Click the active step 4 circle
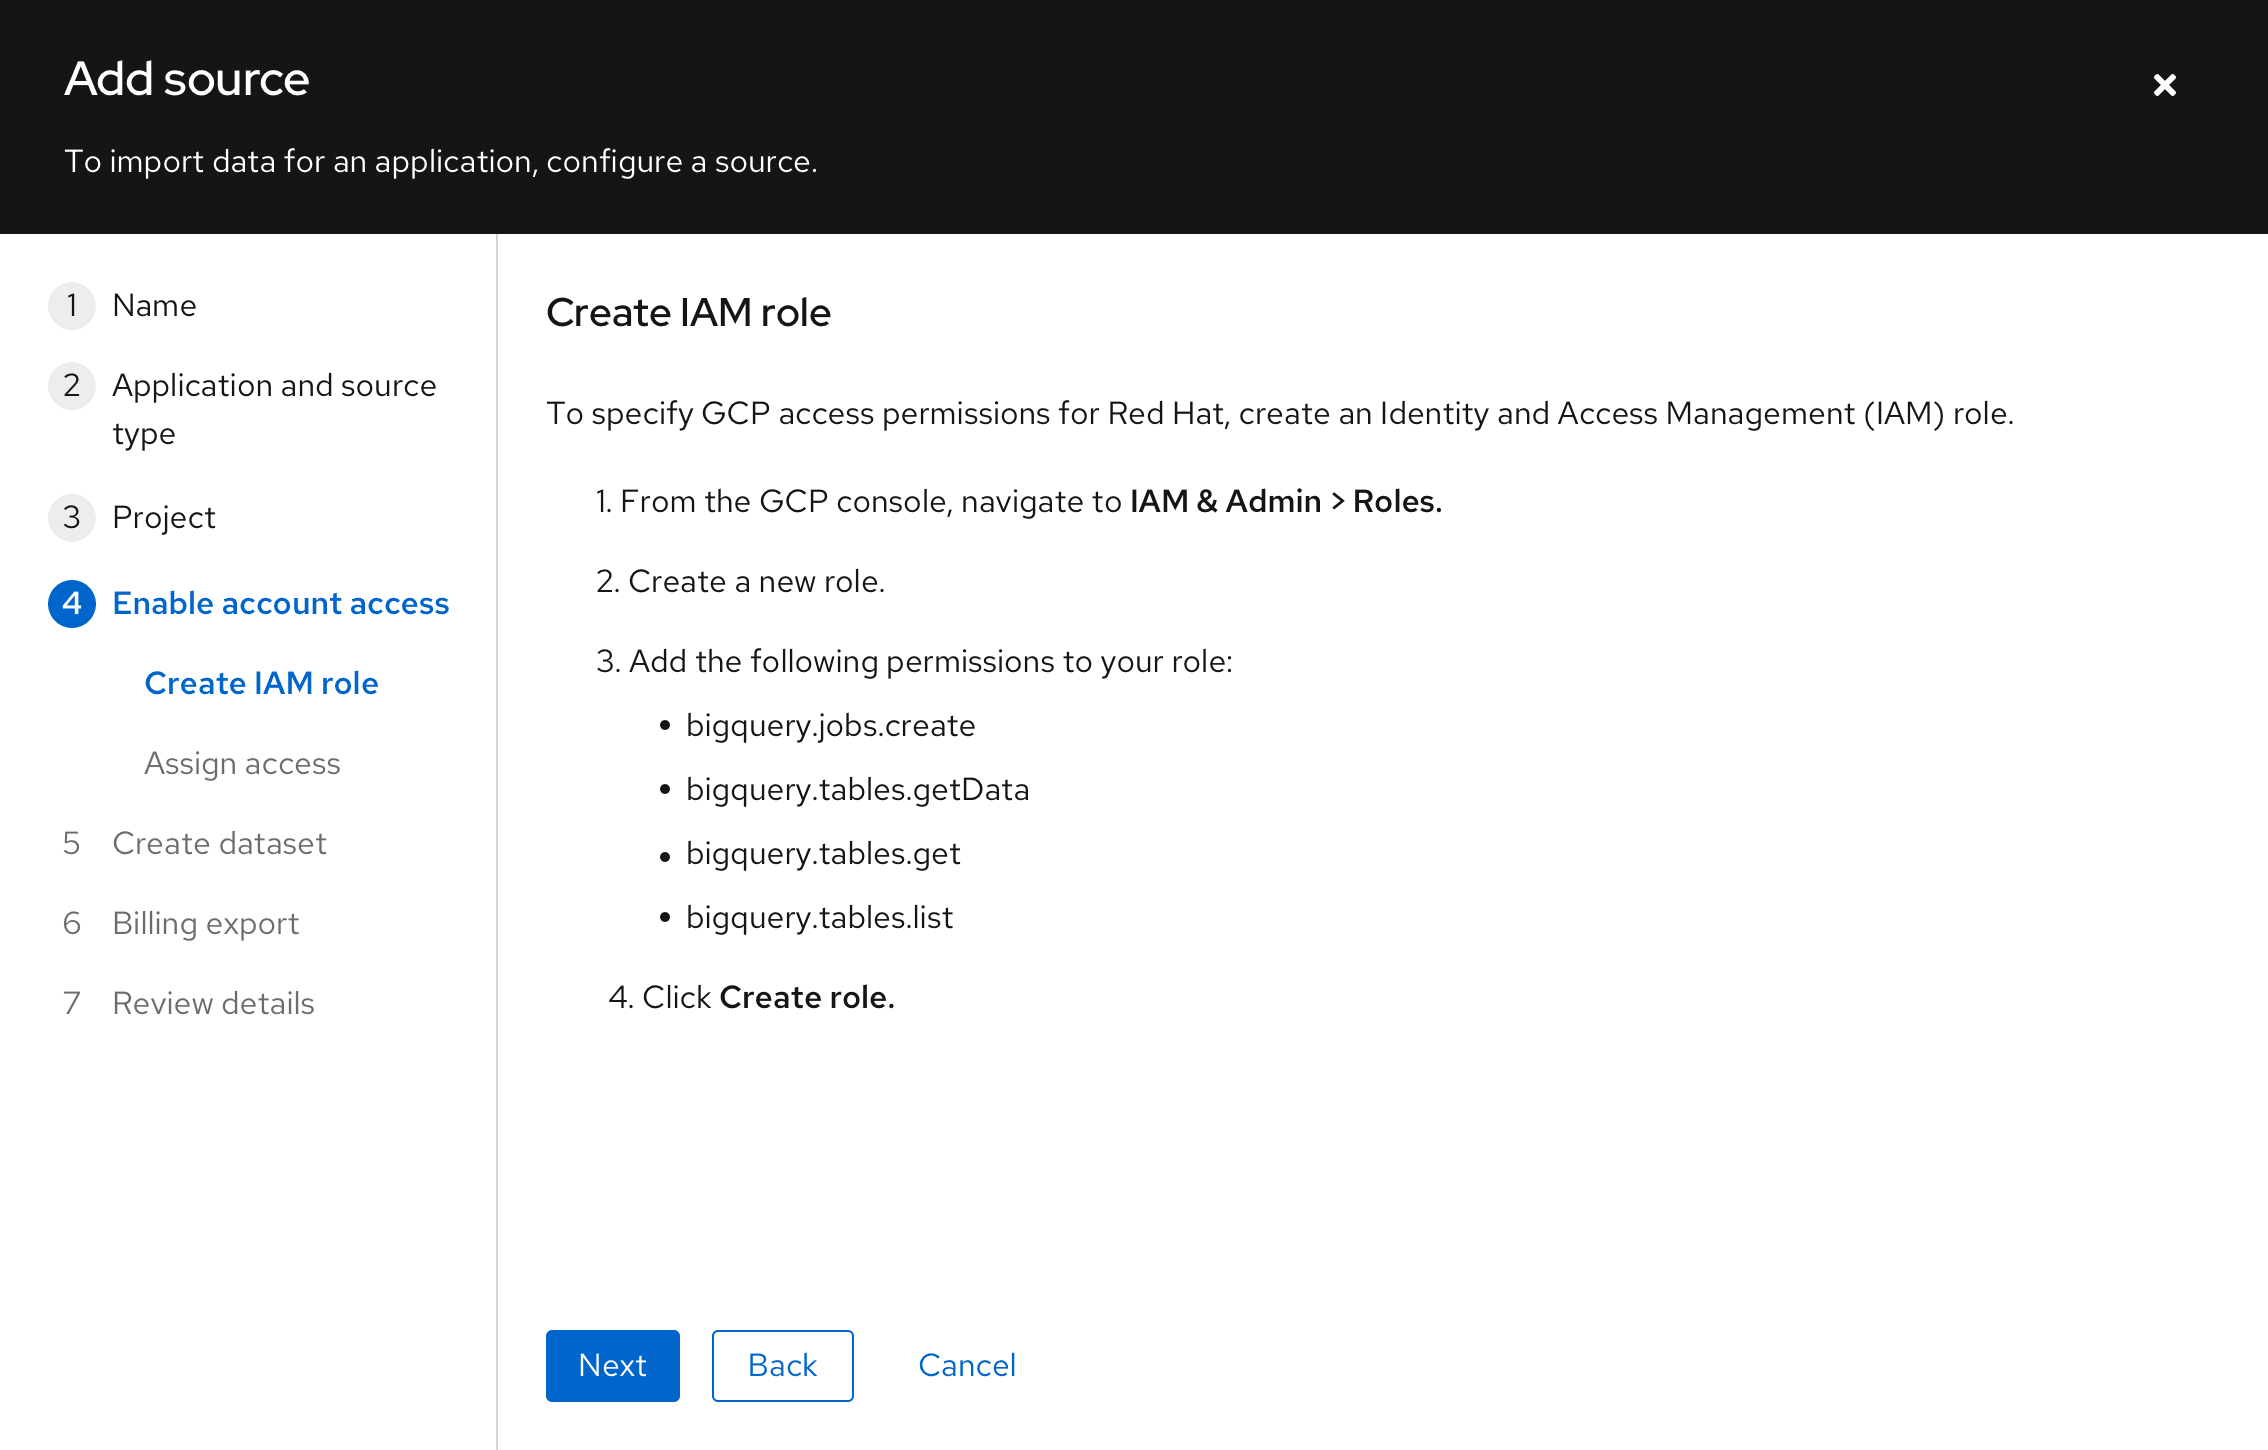 tap(72, 603)
